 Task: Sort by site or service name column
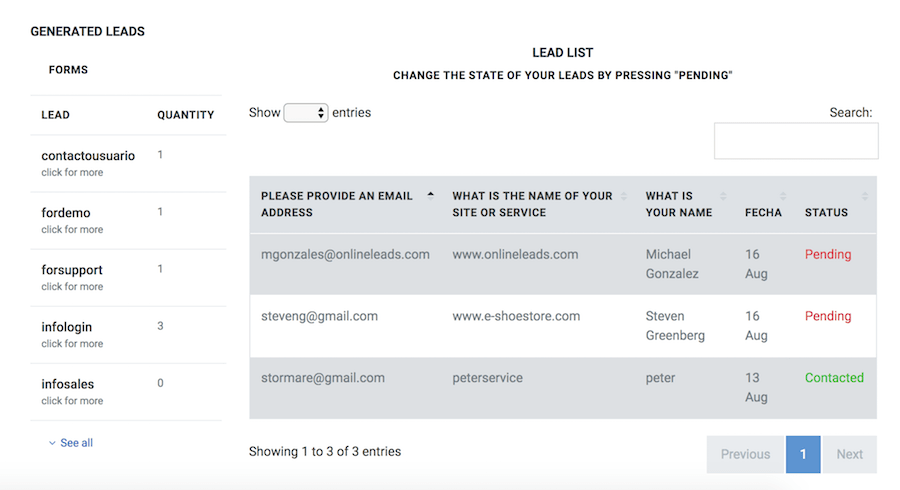[532, 204]
